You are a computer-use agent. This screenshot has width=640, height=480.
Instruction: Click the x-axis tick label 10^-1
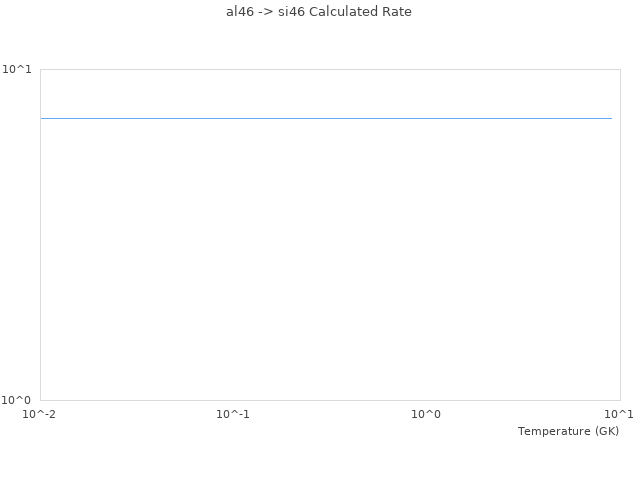tap(233, 414)
